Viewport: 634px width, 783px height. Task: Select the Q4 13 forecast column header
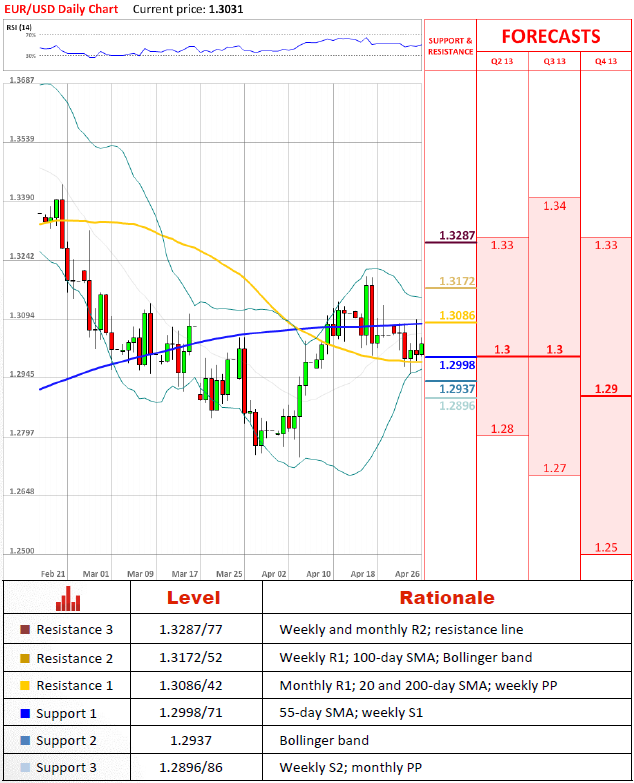pyautogui.click(x=606, y=61)
